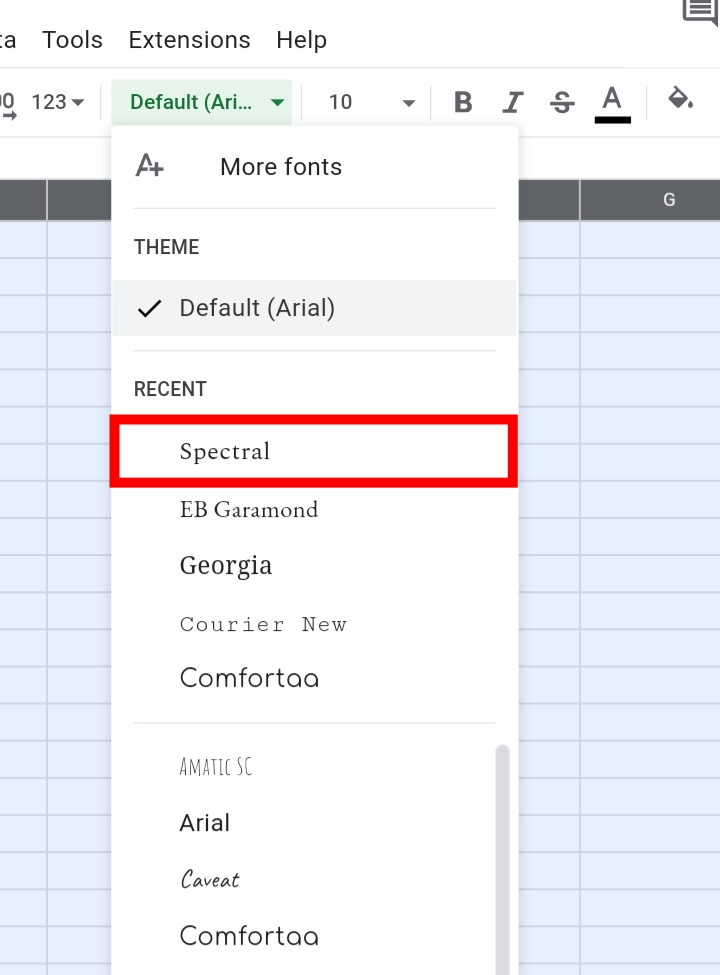Click the increase decimal places icon

(x=7, y=103)
